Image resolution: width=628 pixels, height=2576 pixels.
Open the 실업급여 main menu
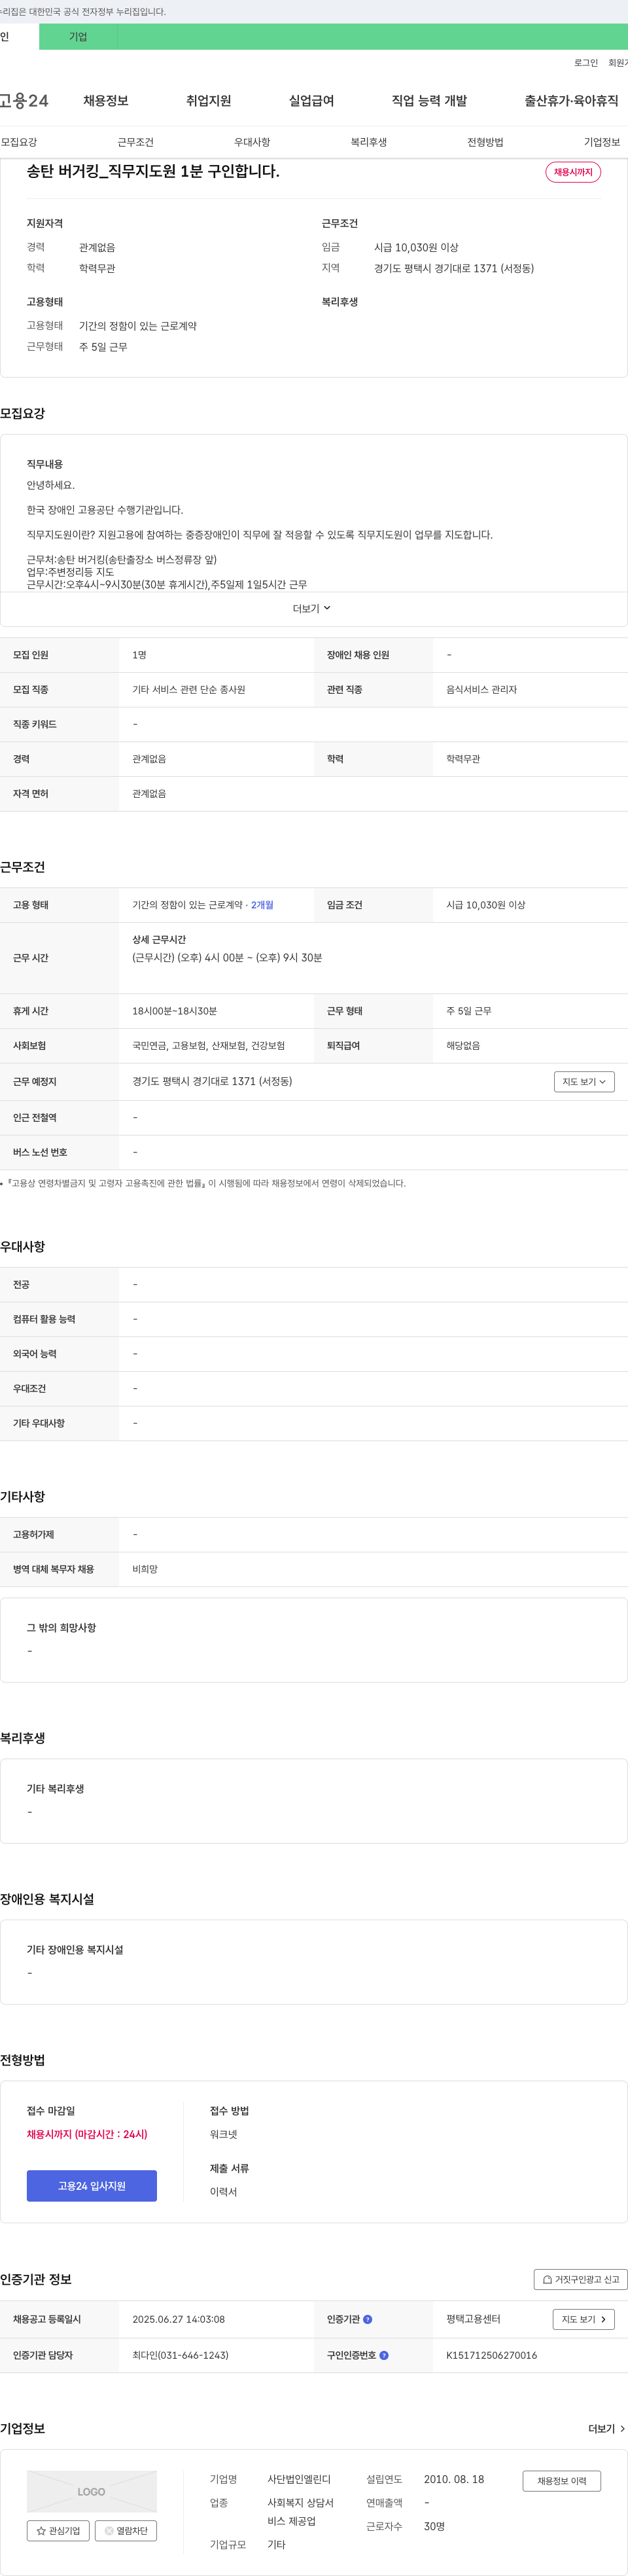tap(312, 101)
